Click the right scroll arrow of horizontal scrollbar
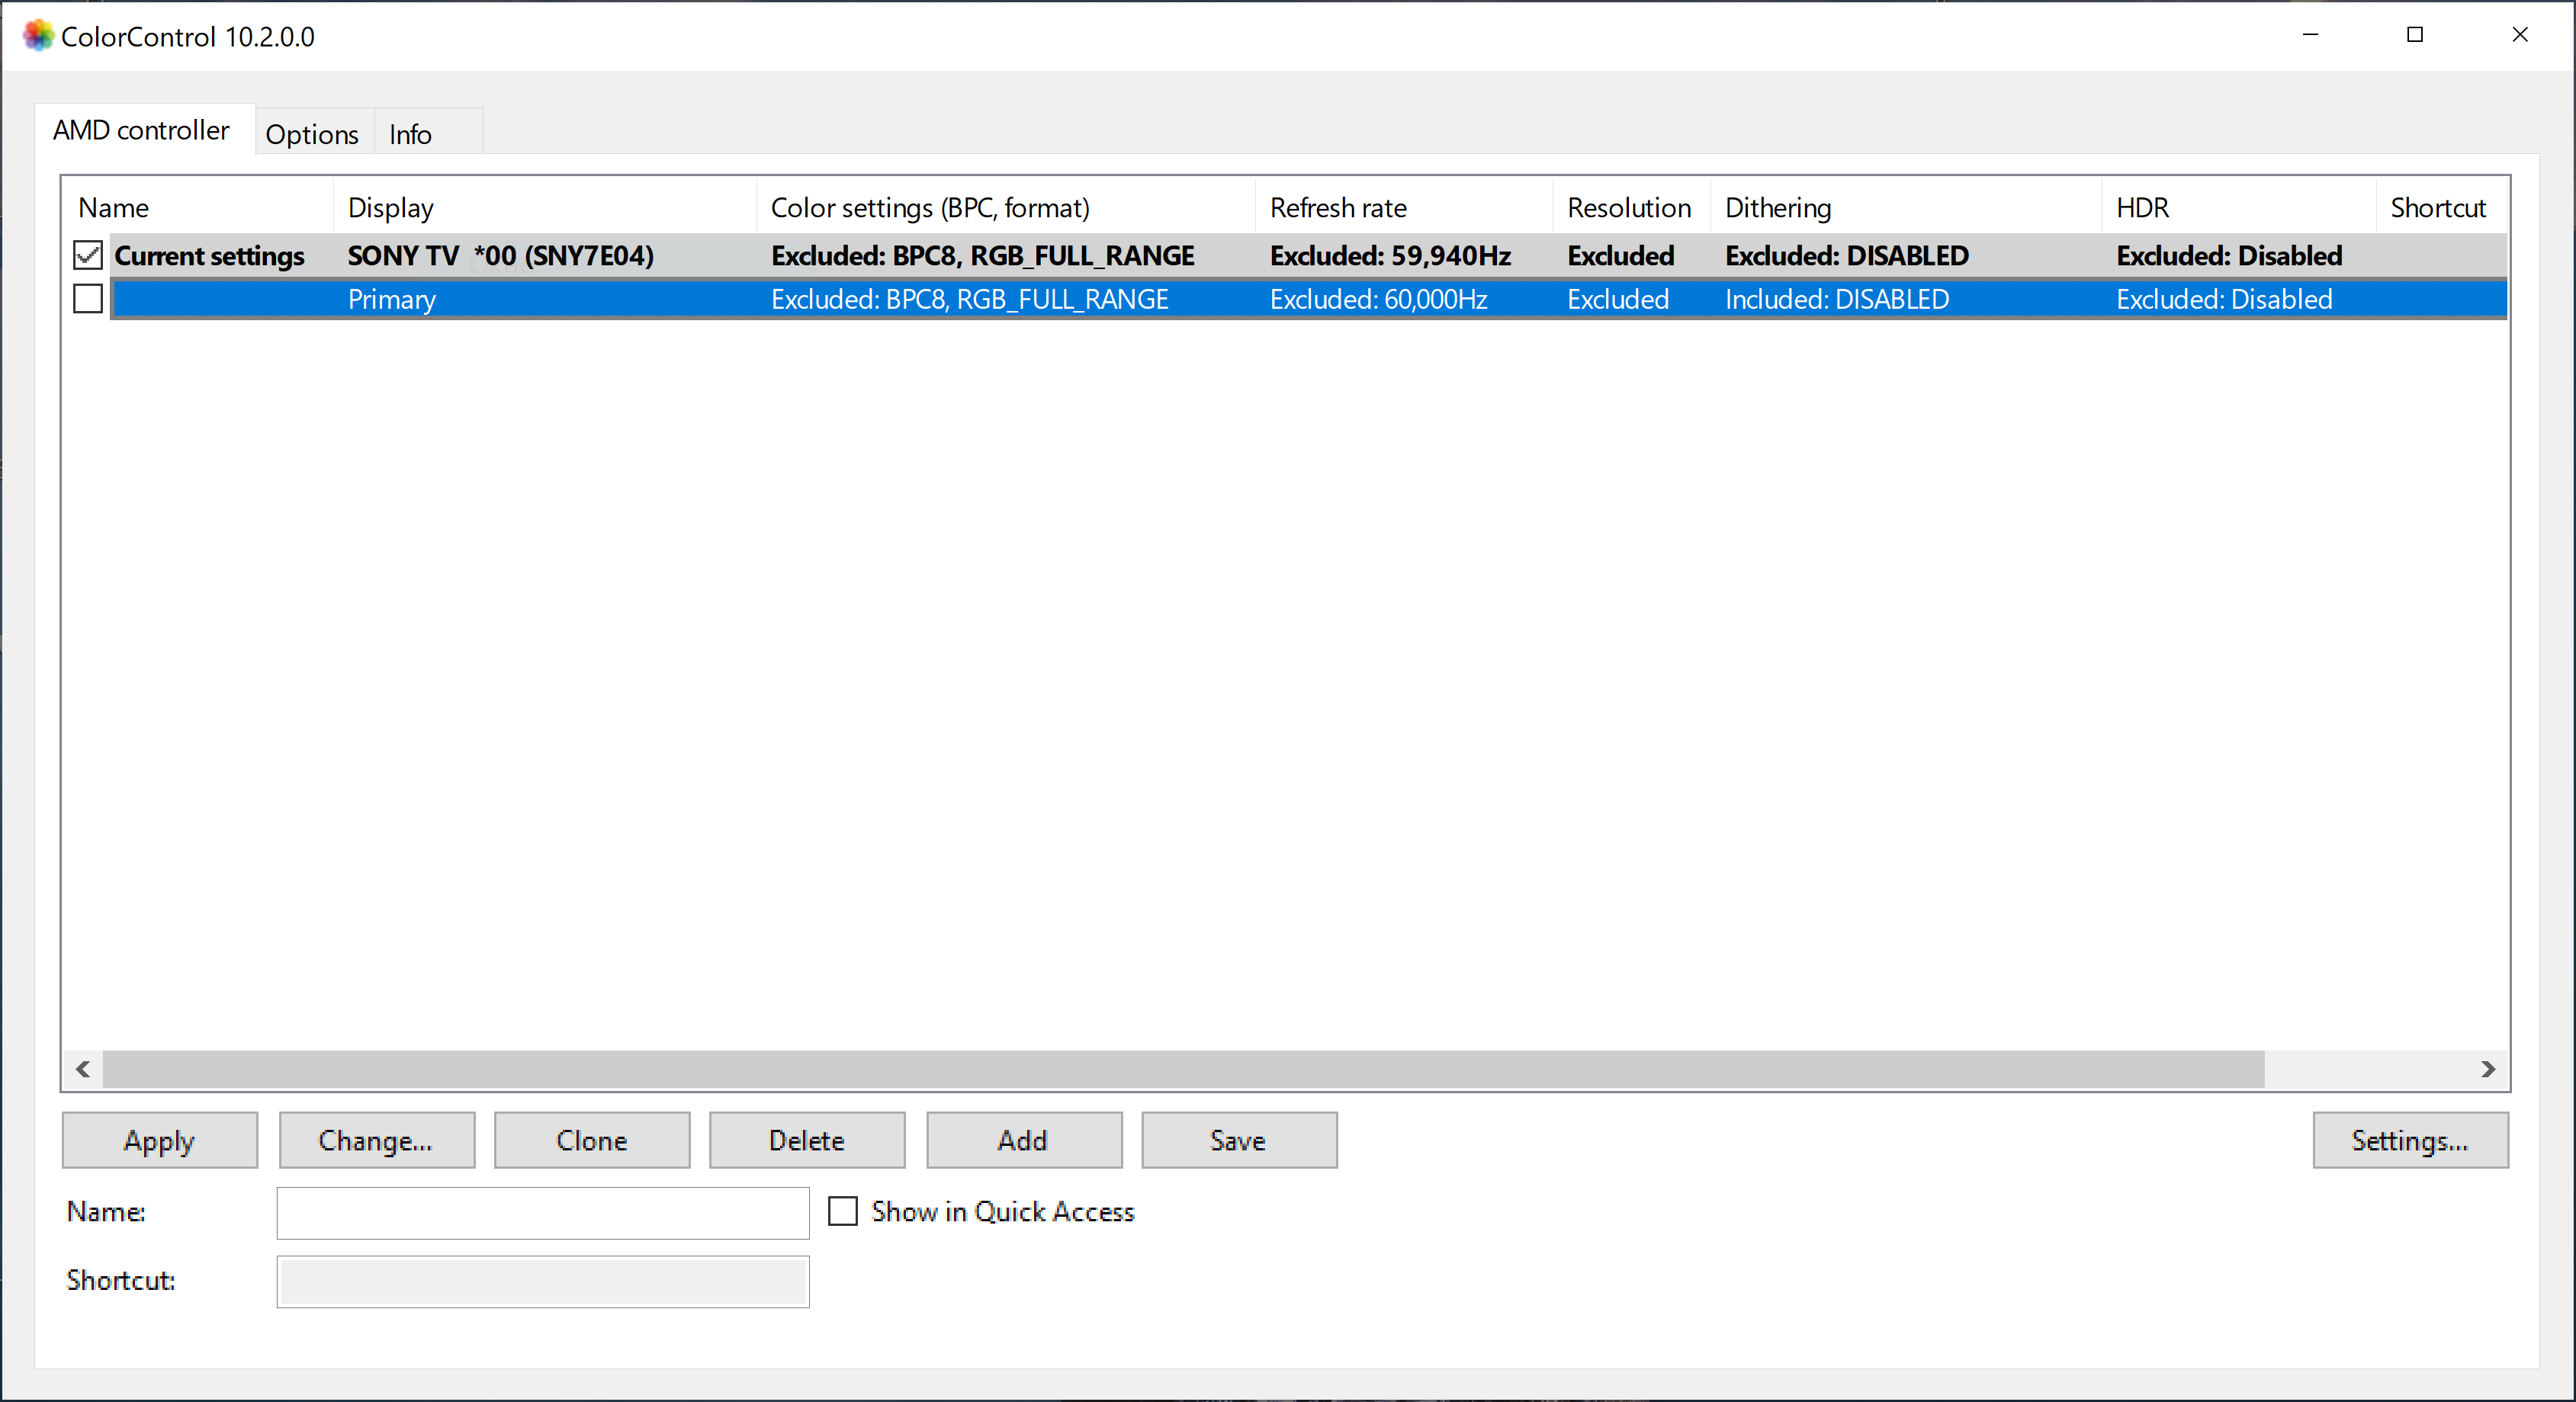 2487,1069
